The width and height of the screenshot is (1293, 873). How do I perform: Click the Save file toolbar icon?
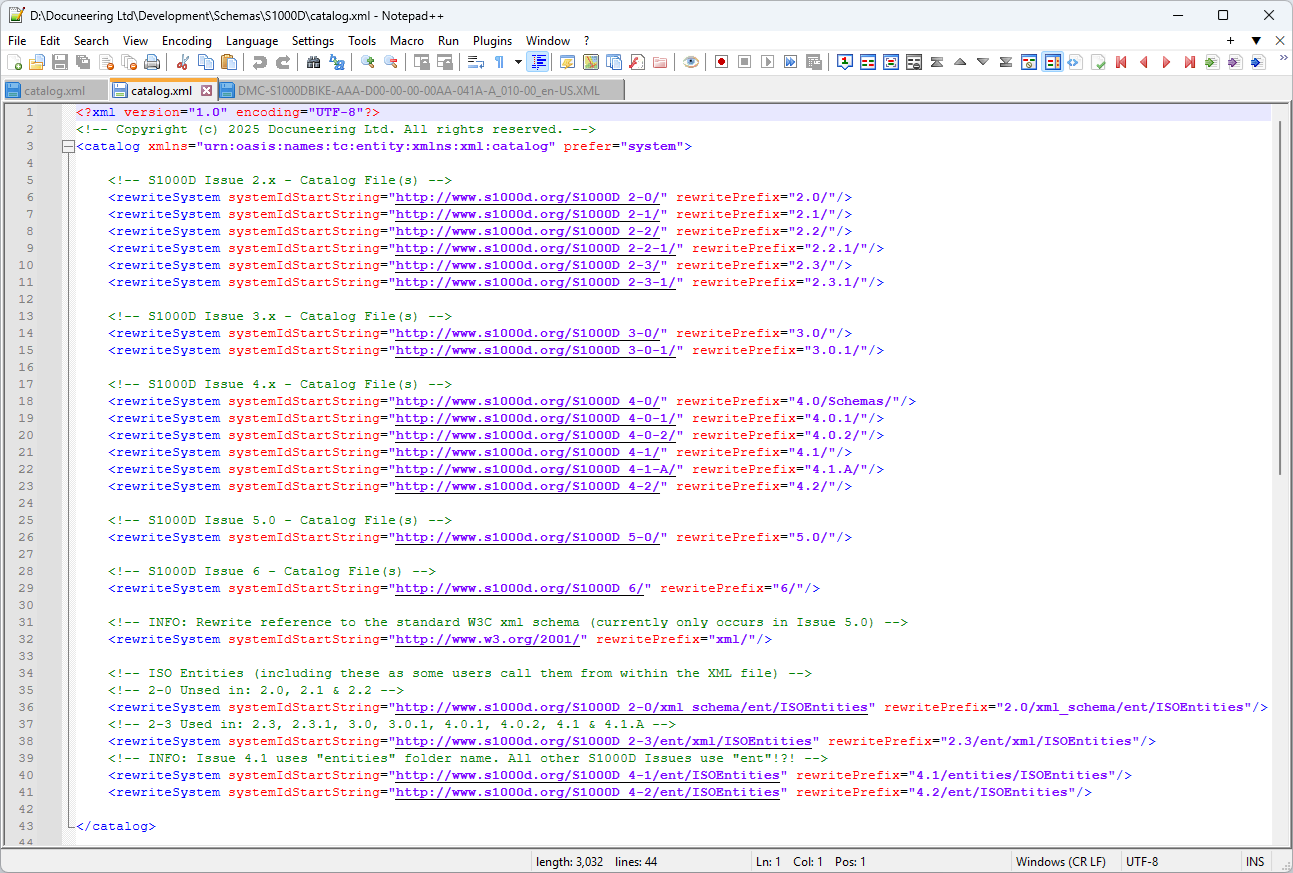coord(59,62)
